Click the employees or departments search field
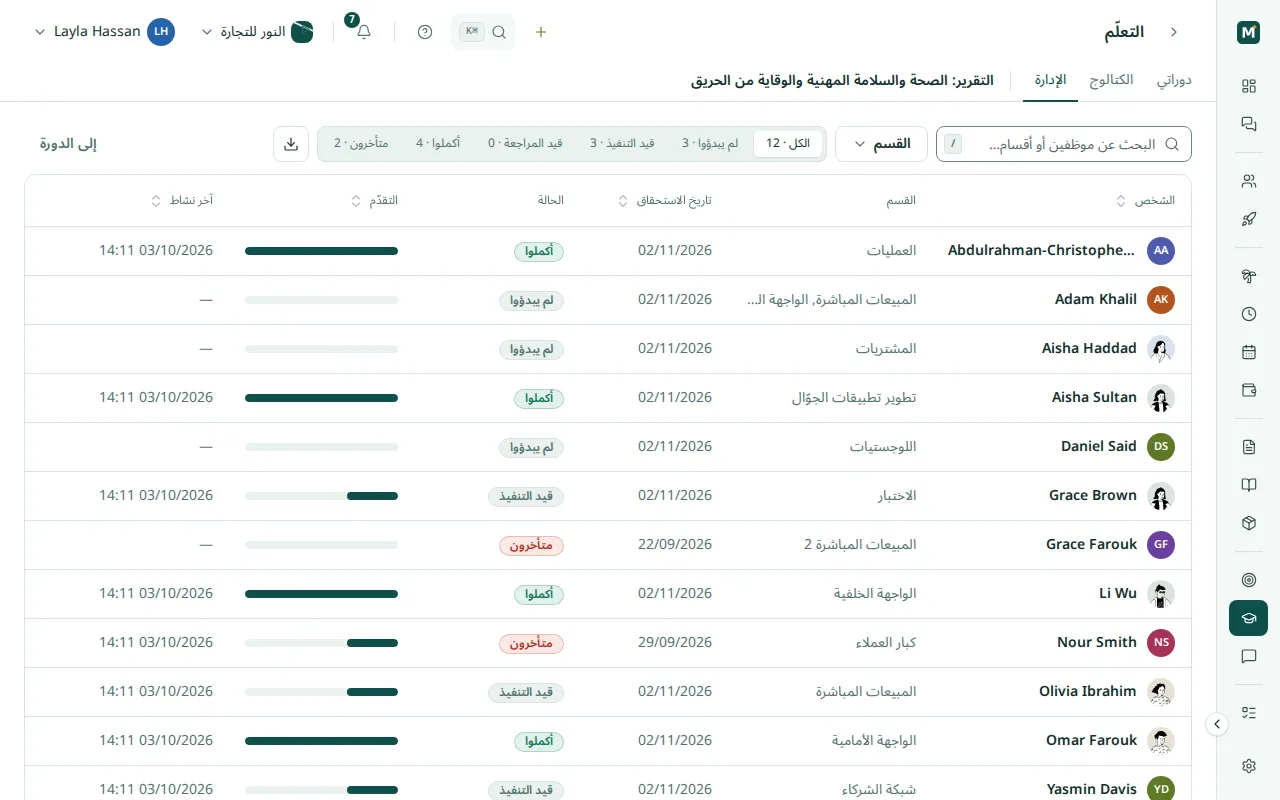Screen dimensions: 1280x800 tap(1064, 144)
